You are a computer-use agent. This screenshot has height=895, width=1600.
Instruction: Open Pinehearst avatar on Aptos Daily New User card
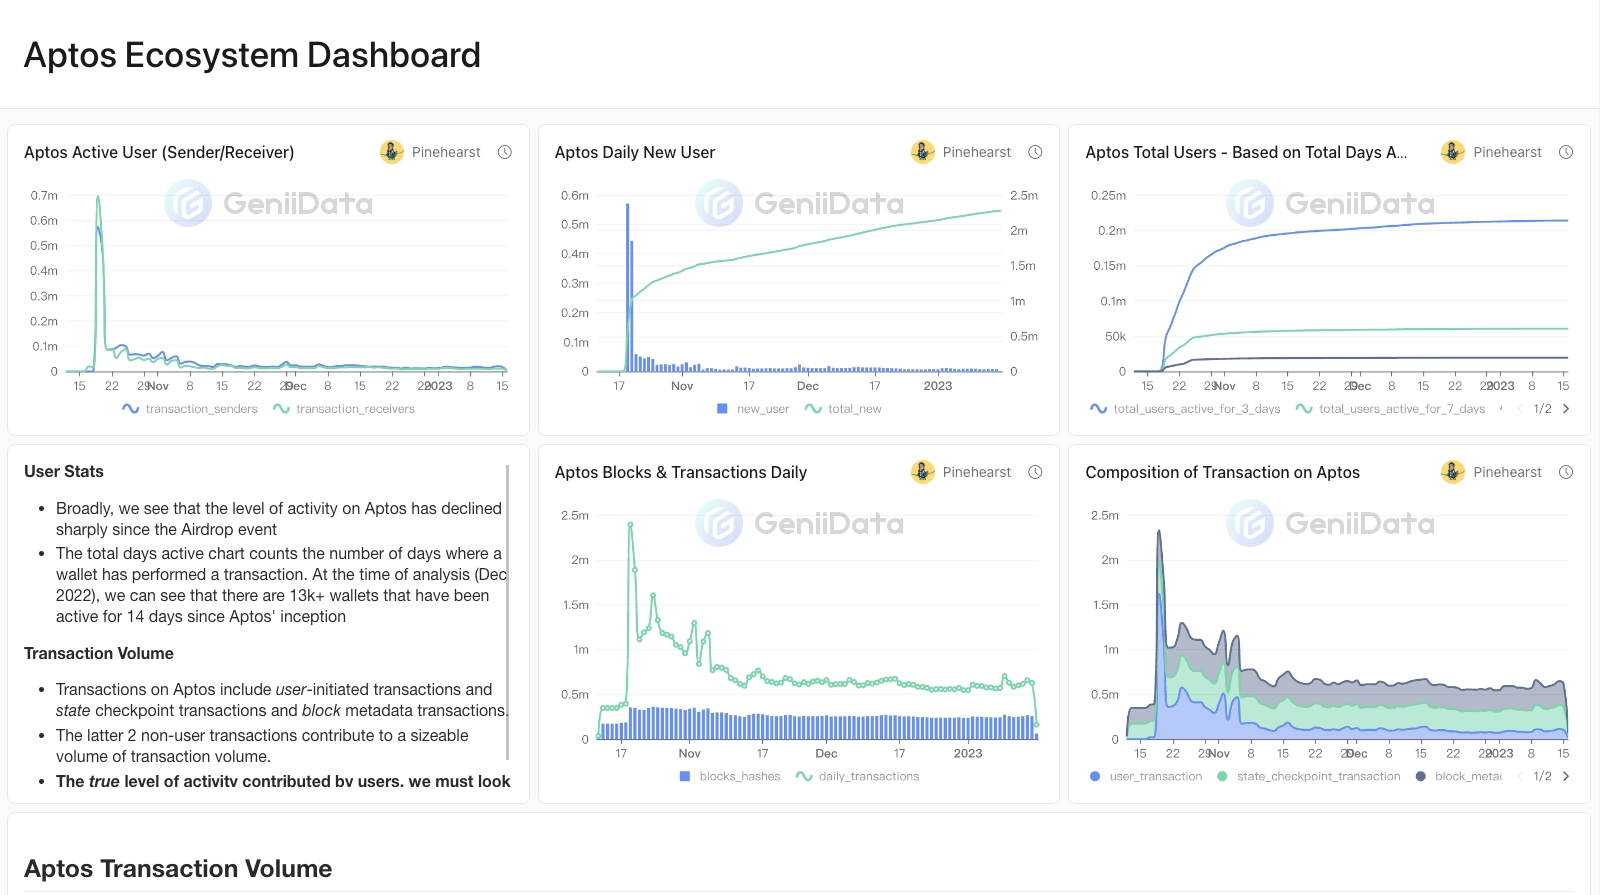point(923,152)
